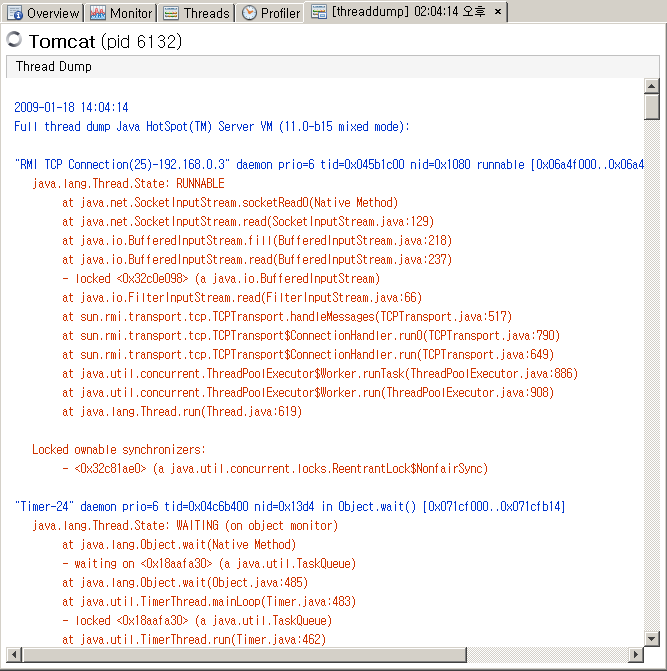The image size is (667, 671).
Task: Click the Tomcat loading spinner icon
Action: pyautogui.click(x=14, y=40)
